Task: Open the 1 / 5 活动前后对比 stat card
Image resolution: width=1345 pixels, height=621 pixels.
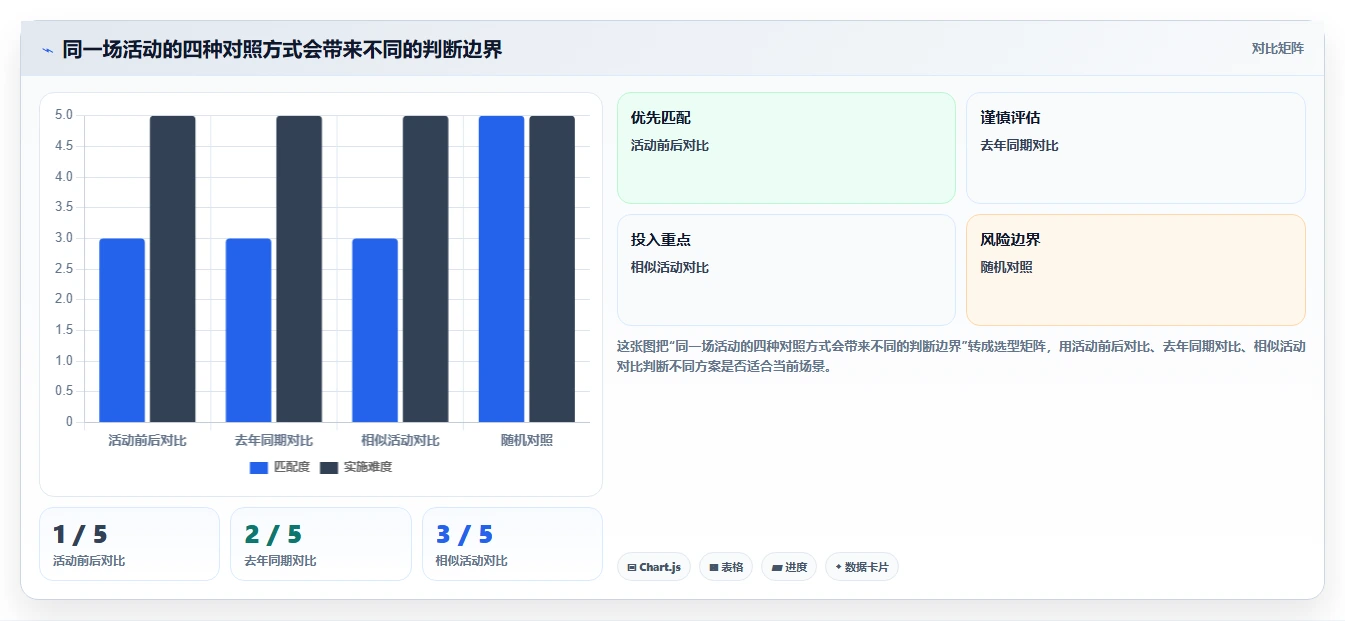Action: pyautogui.click(x=129, y=544)
